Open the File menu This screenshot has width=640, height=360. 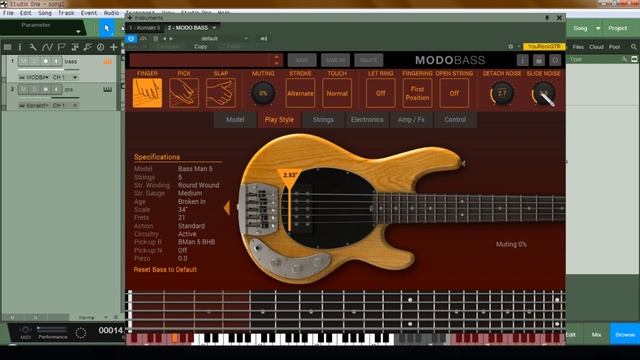[8, 13]
